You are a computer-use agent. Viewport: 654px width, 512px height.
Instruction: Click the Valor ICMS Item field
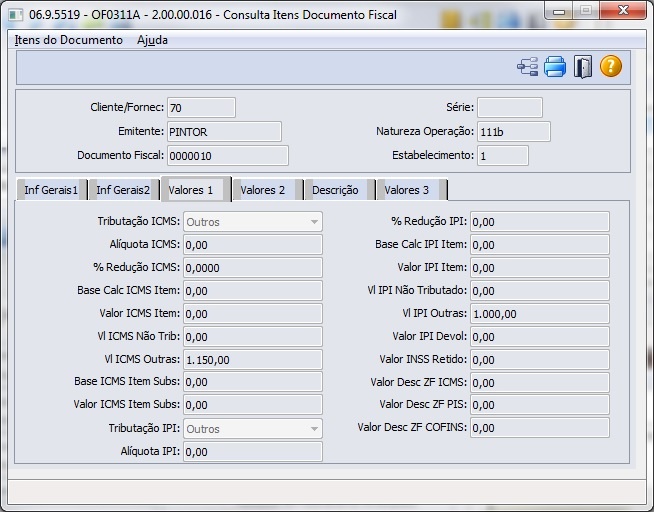click(253, 314)
